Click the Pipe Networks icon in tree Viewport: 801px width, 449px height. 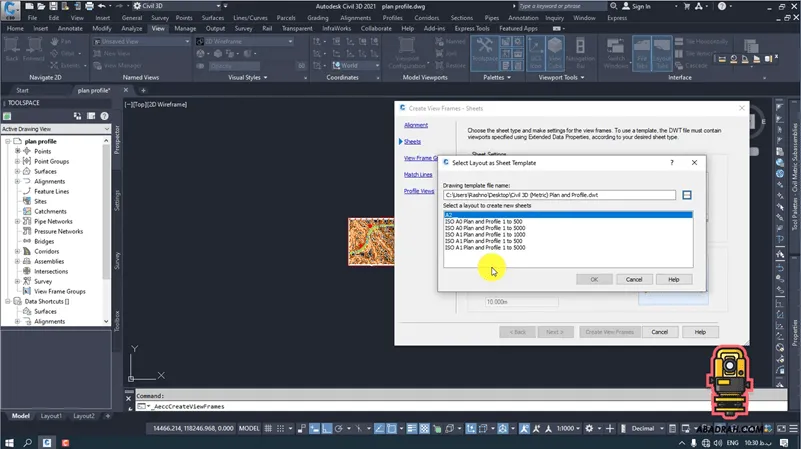click(x=28, y=221)
